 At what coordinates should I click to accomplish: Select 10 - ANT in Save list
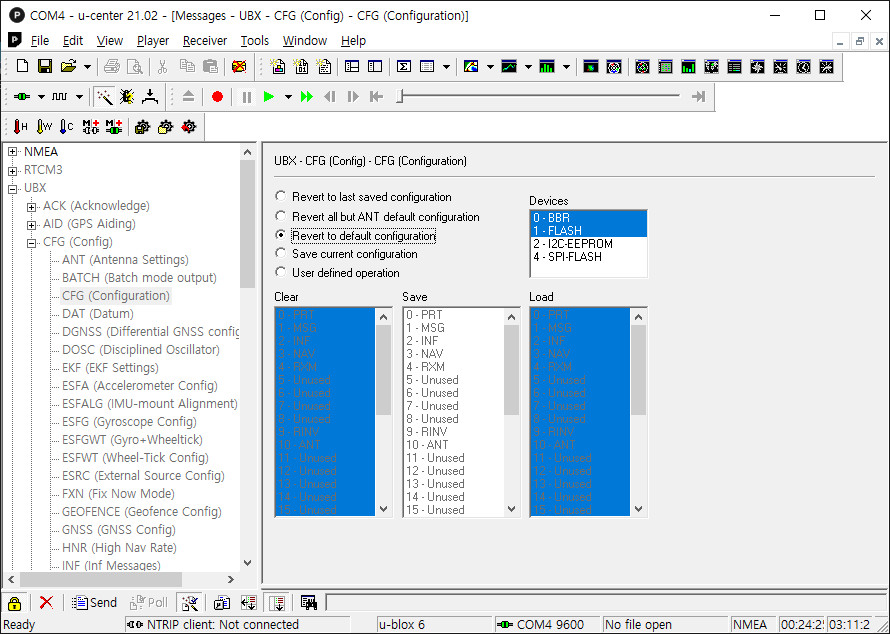tap(454, 445)
